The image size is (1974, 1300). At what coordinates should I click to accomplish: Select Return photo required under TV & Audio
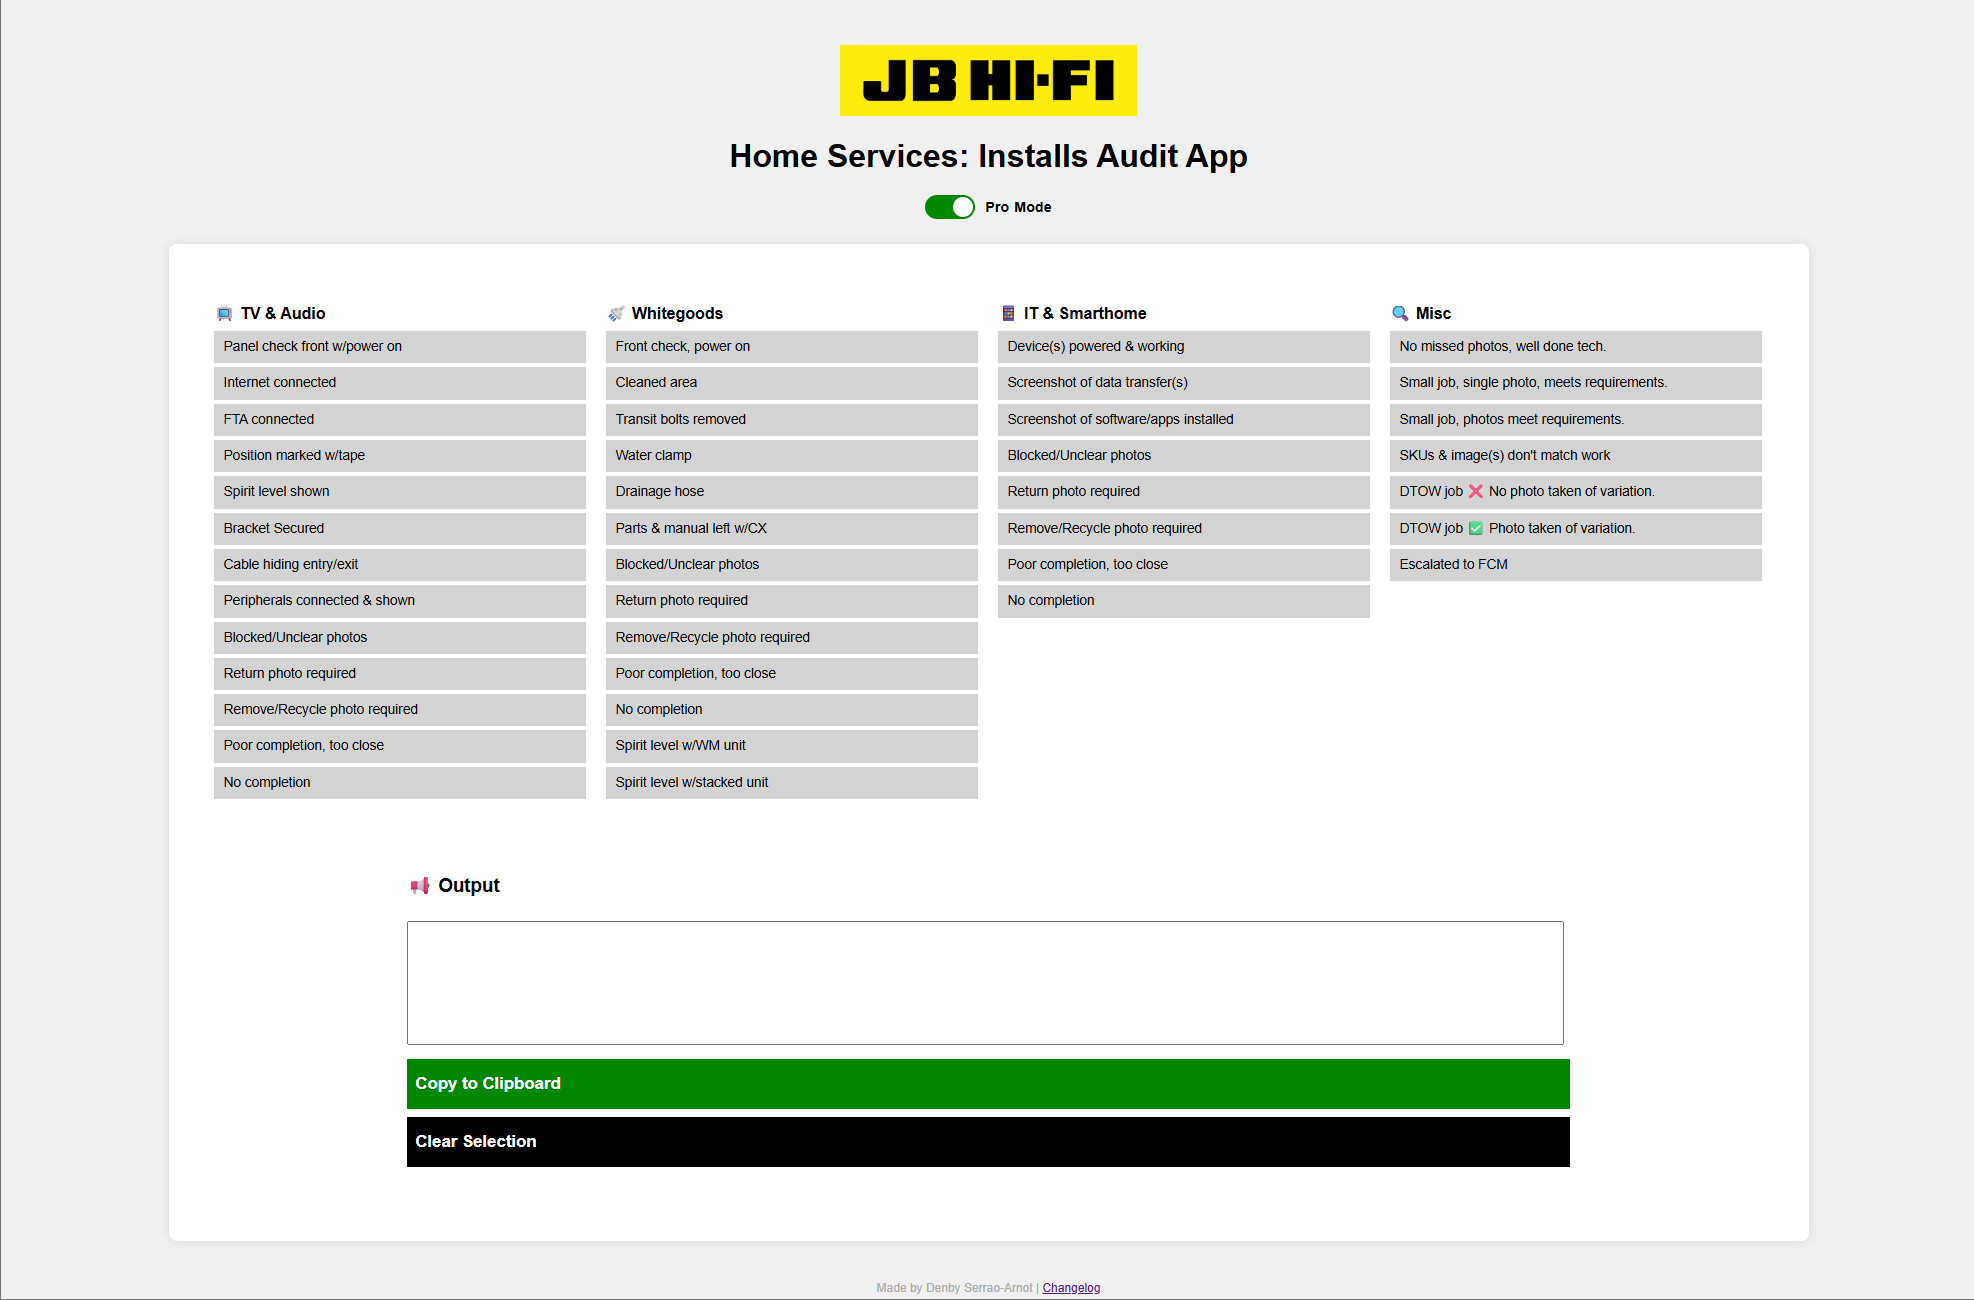pyautogui.click(x=400, y=674)
